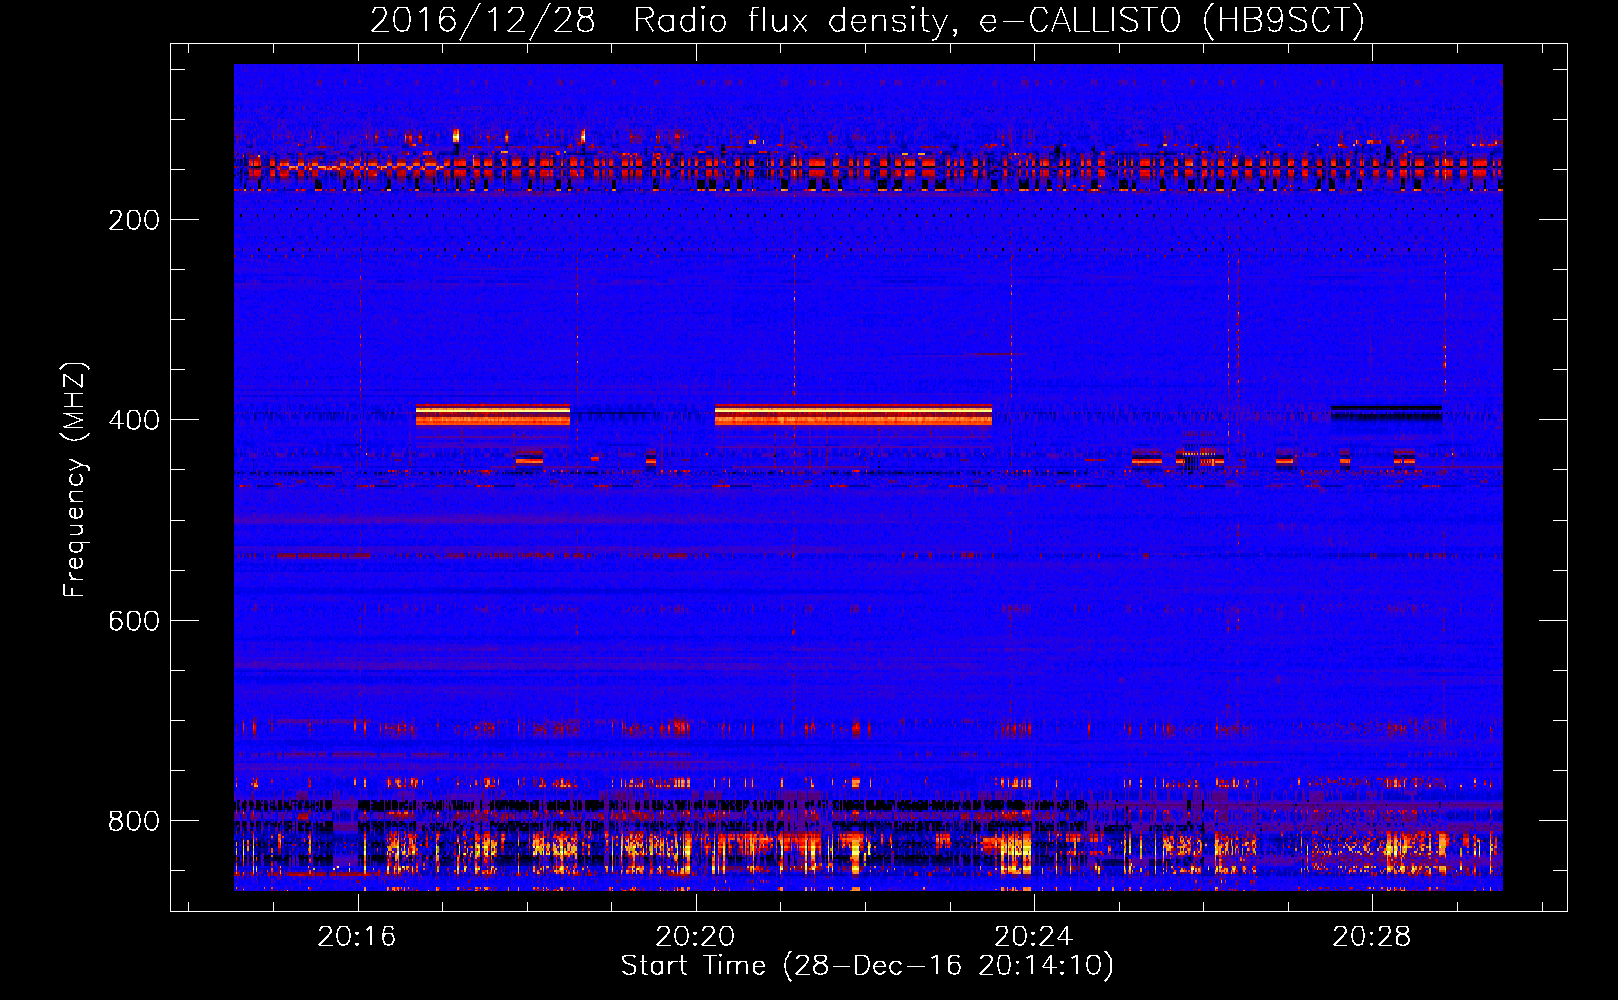The width and height of the screenshot is (1618, 1000).
Task: Select the 600 frequency tick label
Action: pos(134,621)
